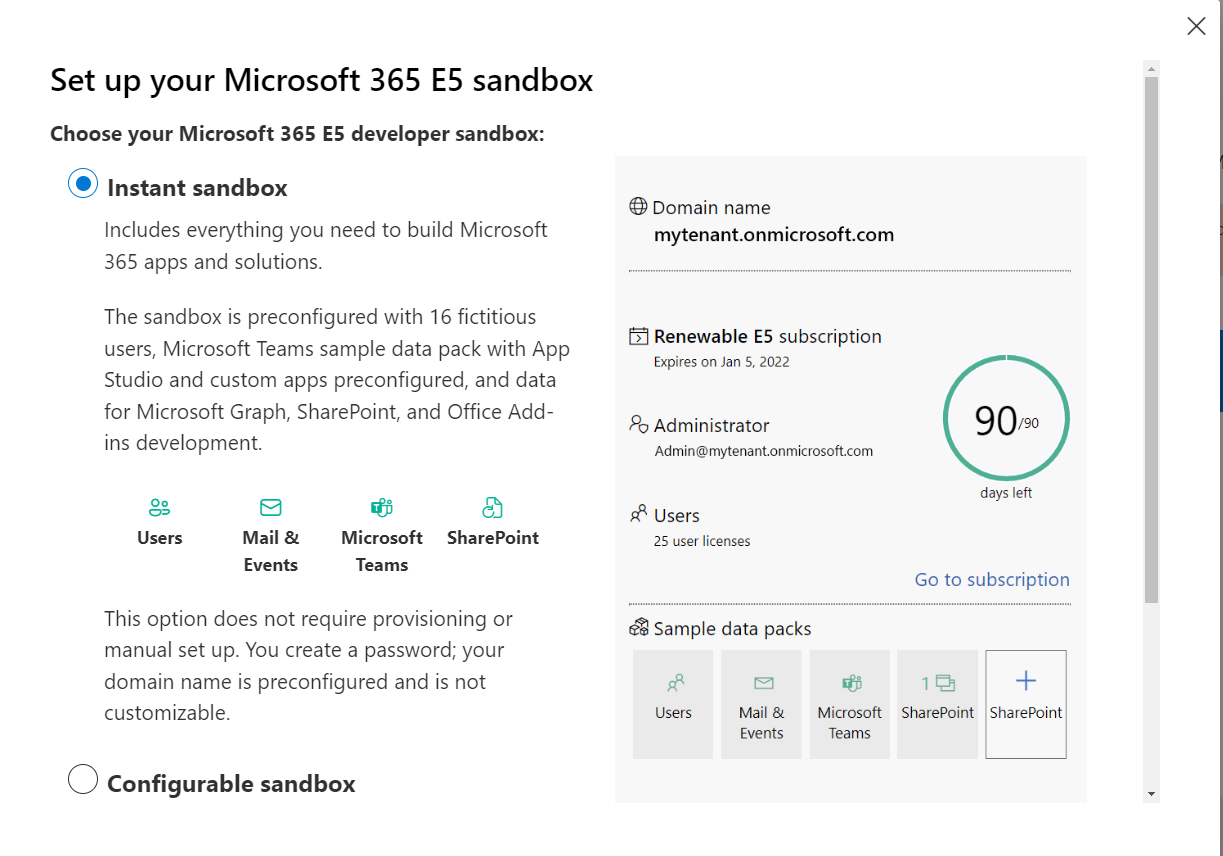
Task: Click the Sample data packs heading
Action: [732, 629]
